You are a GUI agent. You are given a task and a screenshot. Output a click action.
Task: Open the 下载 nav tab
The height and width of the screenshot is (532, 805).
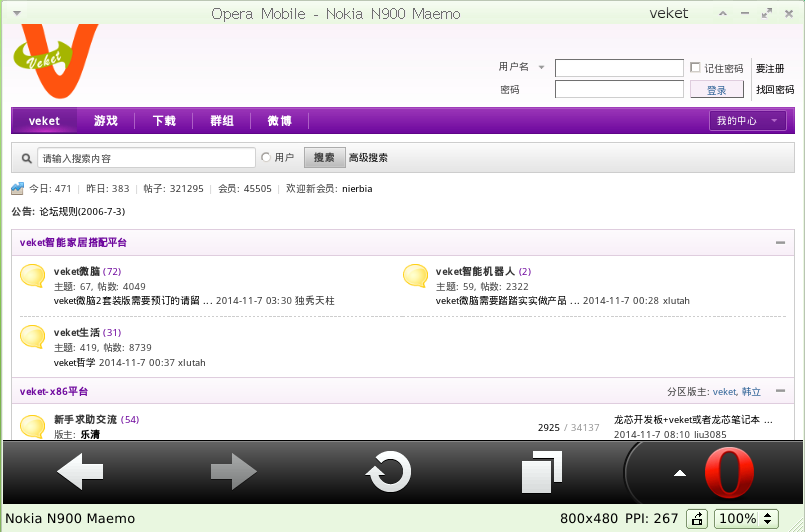pyautogui.click(x=164, y=121)
